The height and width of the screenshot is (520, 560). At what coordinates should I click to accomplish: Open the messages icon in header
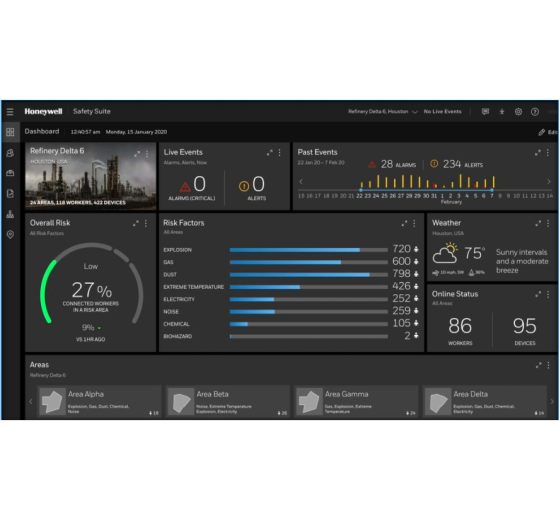[485, 112]
